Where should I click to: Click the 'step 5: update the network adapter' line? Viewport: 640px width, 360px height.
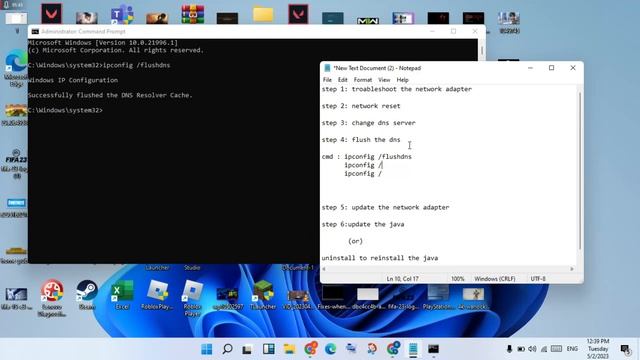point(385,207)
